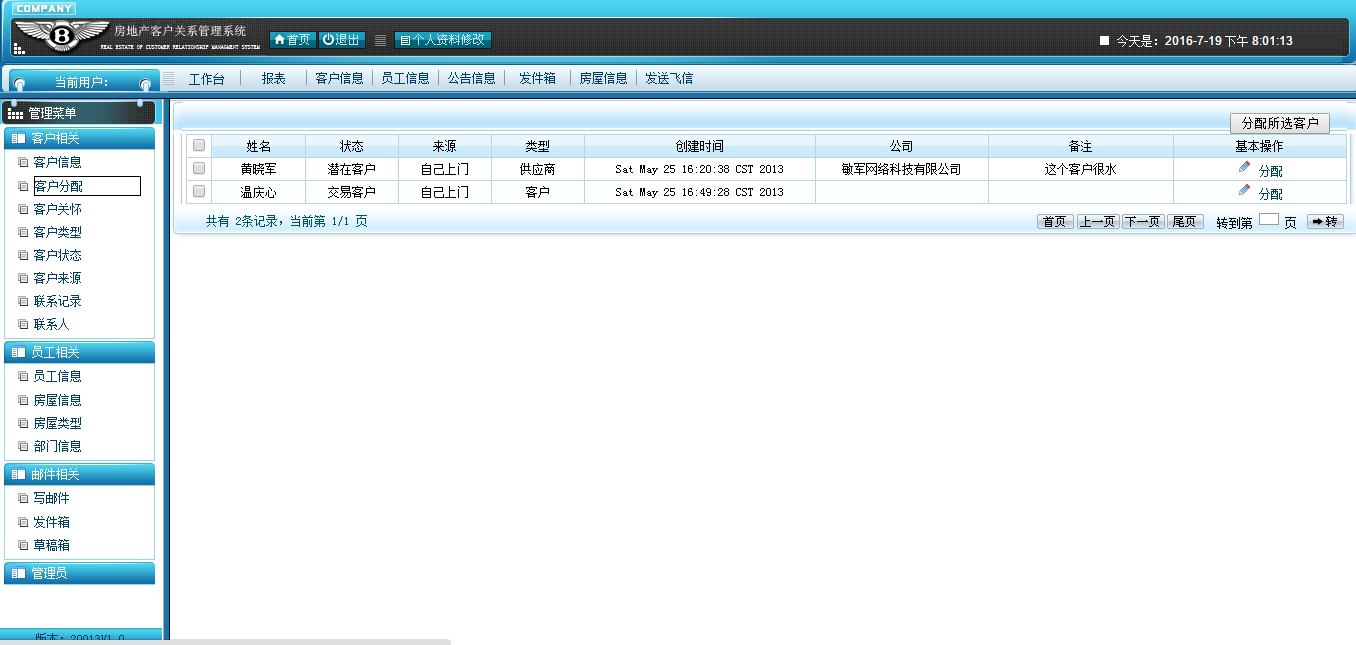Open 个人资料修改 profile edit icon button

click(x=443, y=40)
